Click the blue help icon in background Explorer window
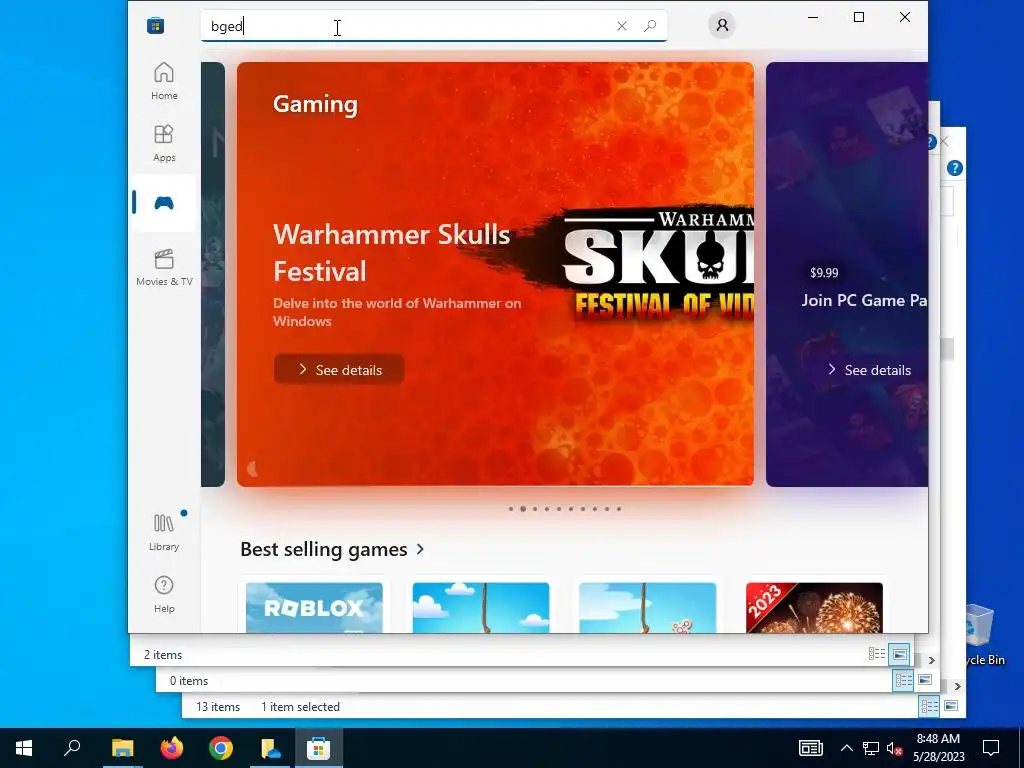Viewport: 1024px width, 768px height. point(954,168)
